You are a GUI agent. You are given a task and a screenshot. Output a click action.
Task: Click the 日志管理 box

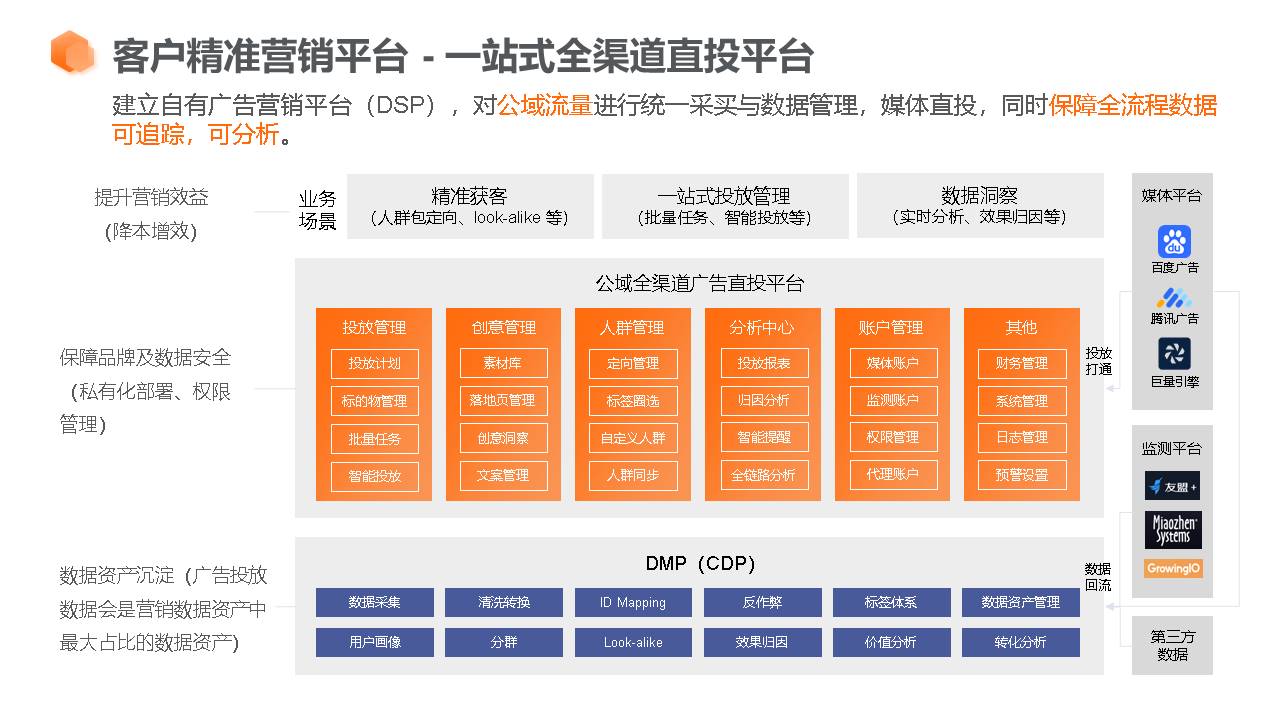[x=1022, y=437]
